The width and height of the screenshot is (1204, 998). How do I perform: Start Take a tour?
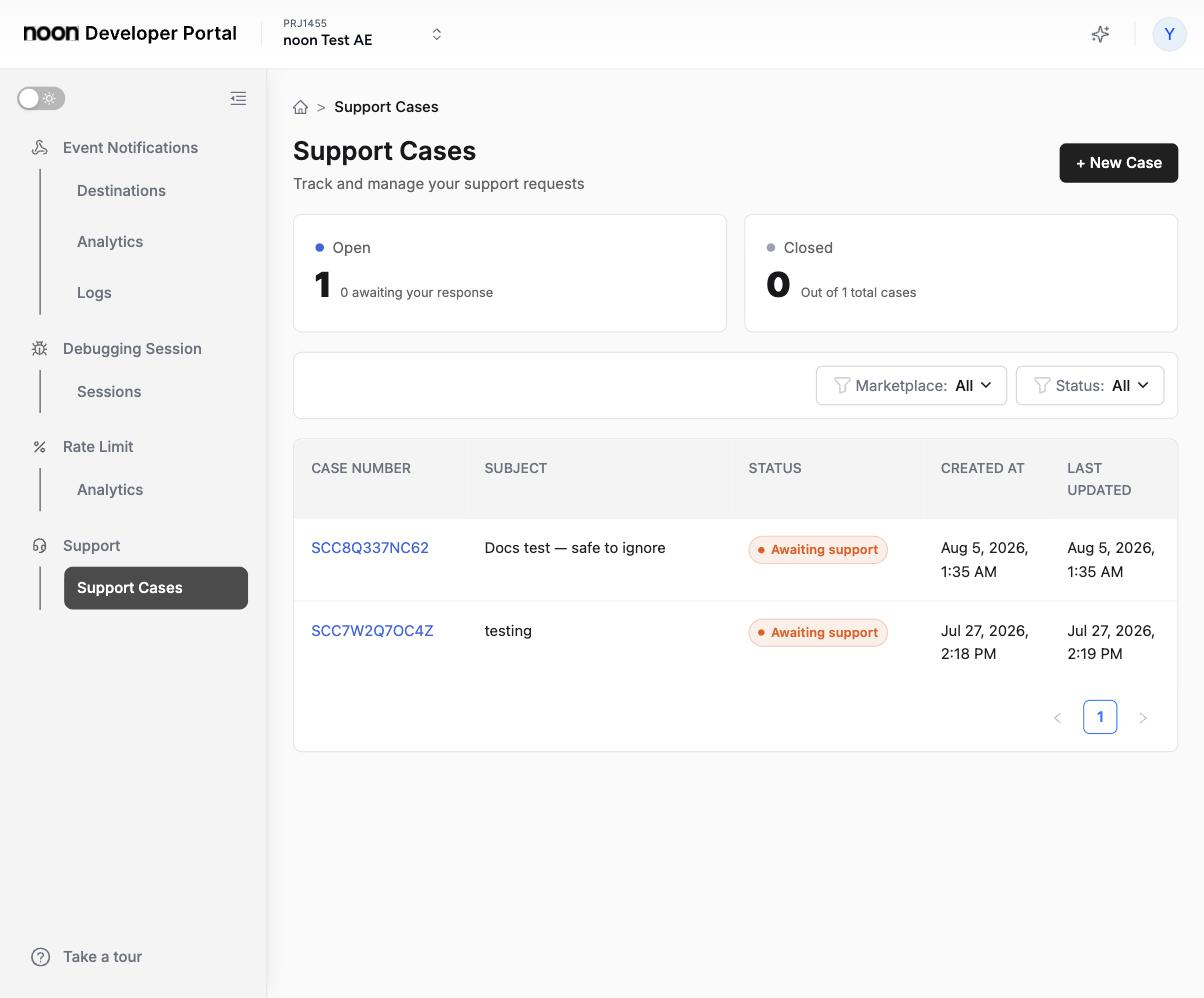pyautogui.click(x=102, y=957)
